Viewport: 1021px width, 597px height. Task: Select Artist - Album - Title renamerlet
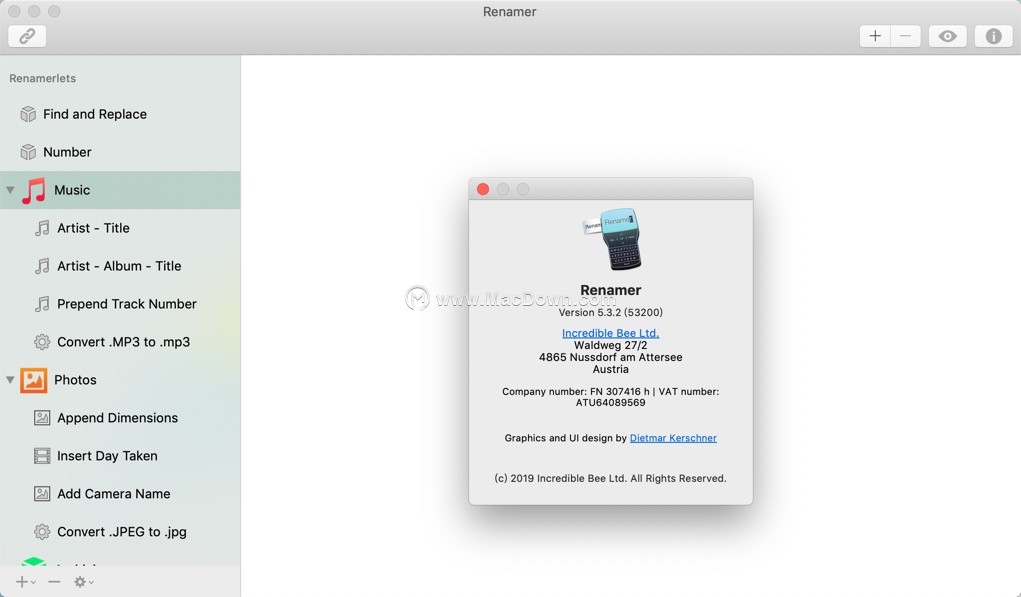click(x=120, y=266)
